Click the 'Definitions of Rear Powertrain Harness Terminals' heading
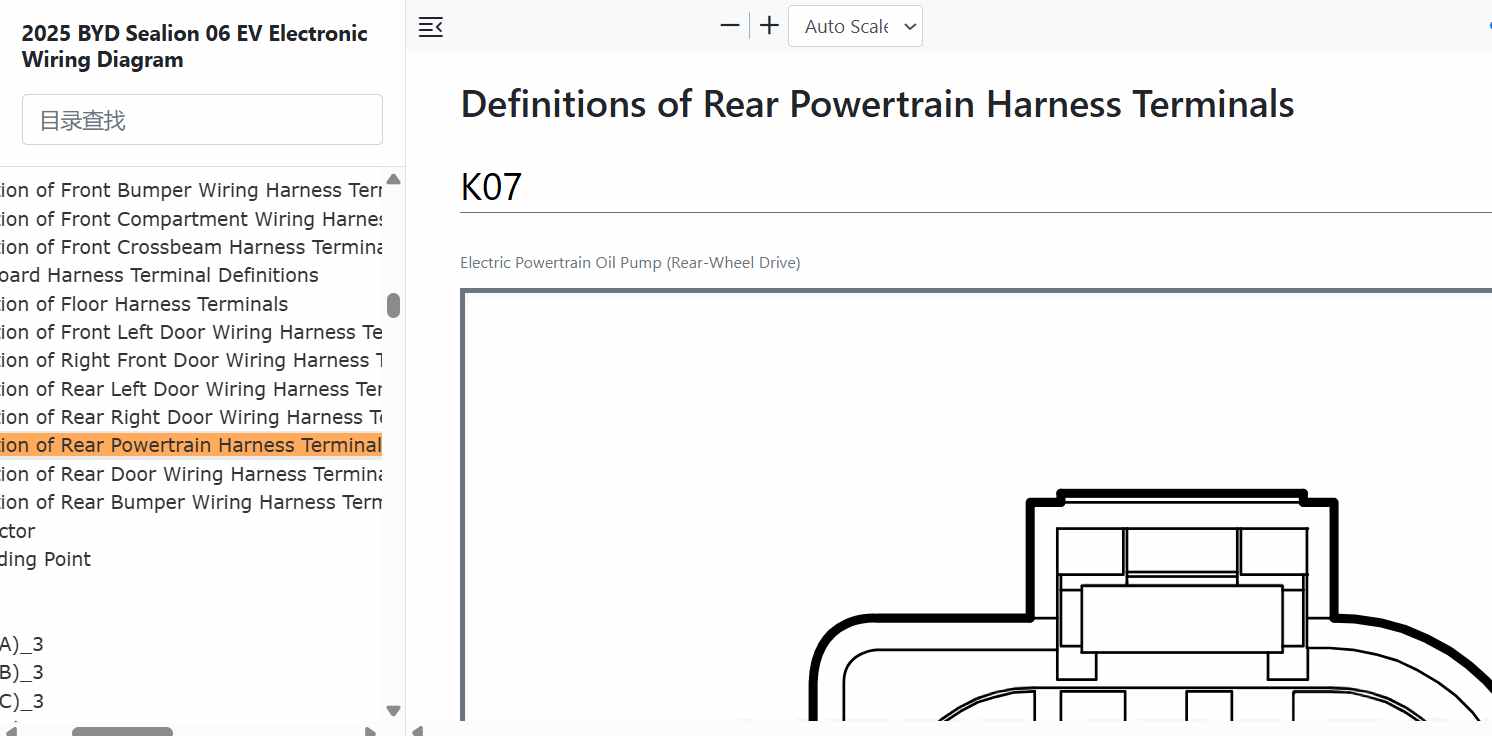Screen dimensions: 1492x736 click(877, 104)
